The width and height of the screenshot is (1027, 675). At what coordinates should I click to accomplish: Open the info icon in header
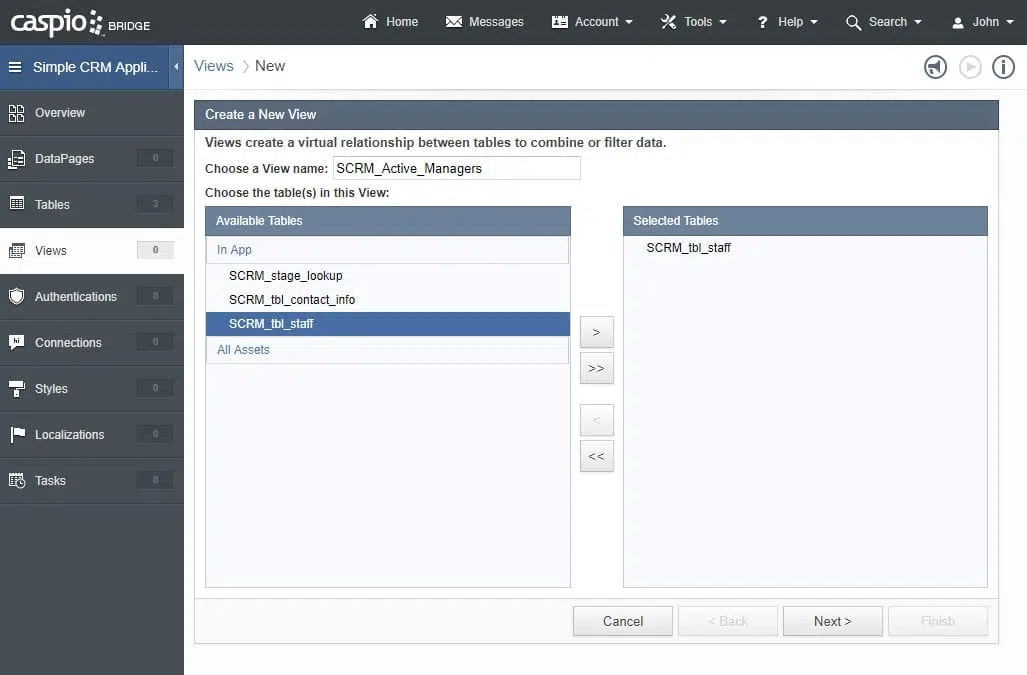coord(1003,67)
